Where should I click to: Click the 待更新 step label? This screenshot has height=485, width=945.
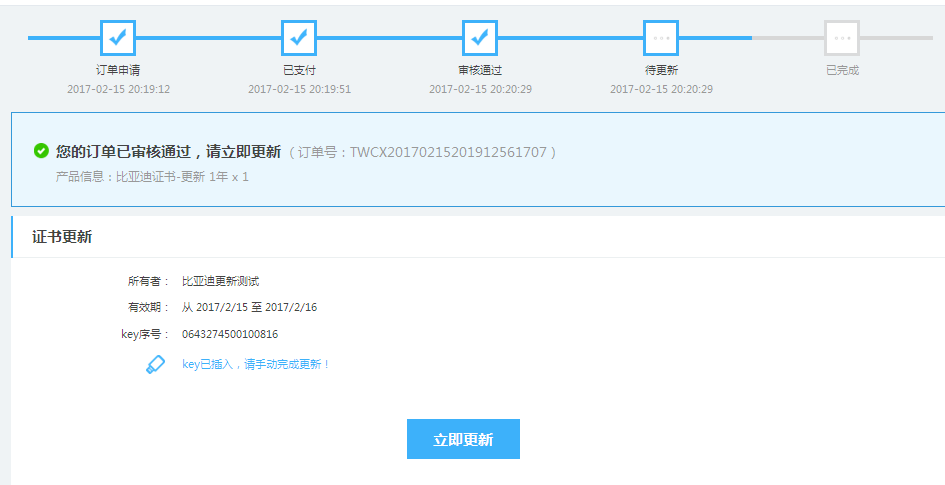tap(661, 71)
